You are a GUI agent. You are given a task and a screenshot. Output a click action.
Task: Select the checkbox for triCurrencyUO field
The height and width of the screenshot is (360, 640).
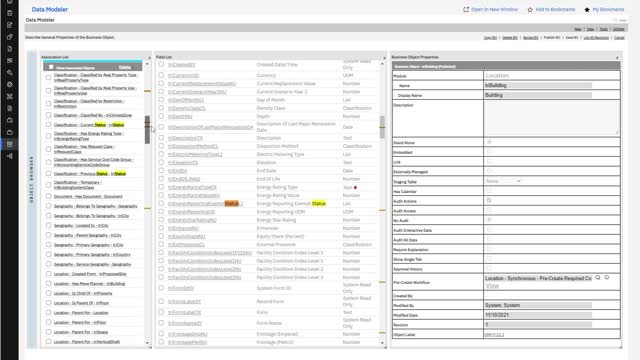161,75
